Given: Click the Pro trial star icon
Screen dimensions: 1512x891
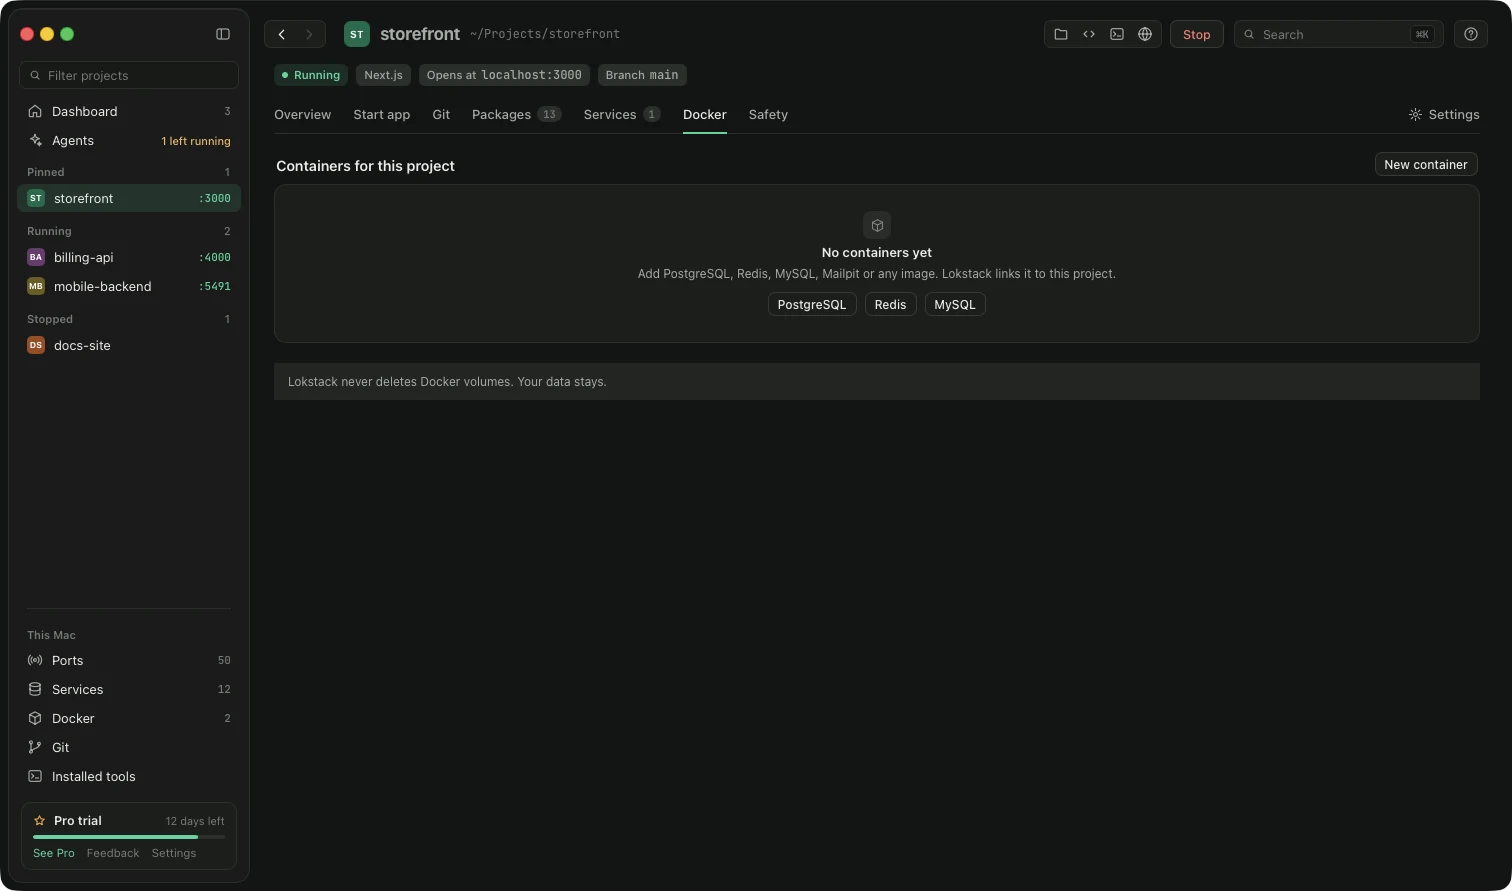Looking at the screenshot, I should pos(40,820).
